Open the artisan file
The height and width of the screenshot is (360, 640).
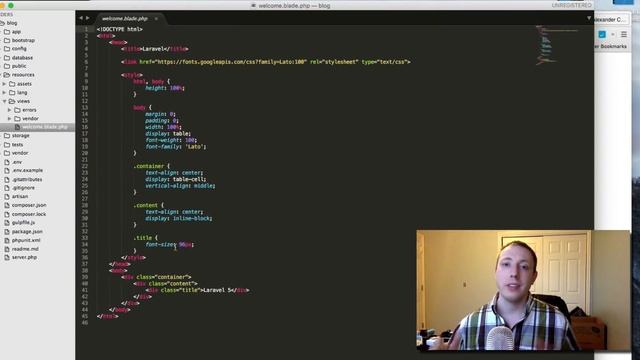point(20,197)
